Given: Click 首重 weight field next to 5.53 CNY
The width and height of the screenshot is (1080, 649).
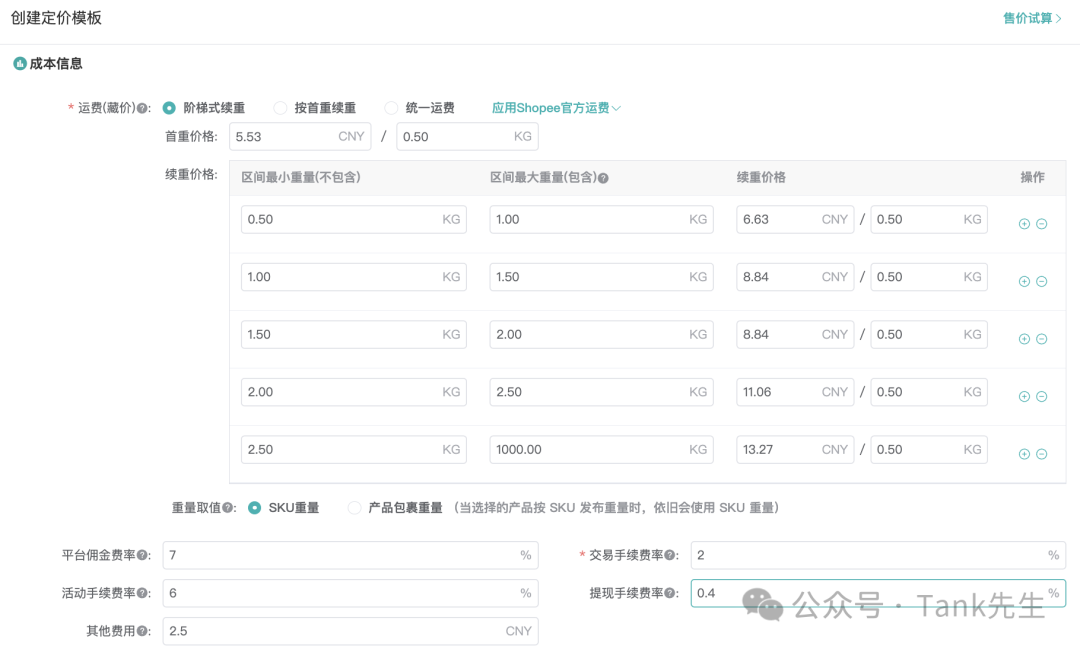Looking at the screenshot, I should click(x=467, y=136).
